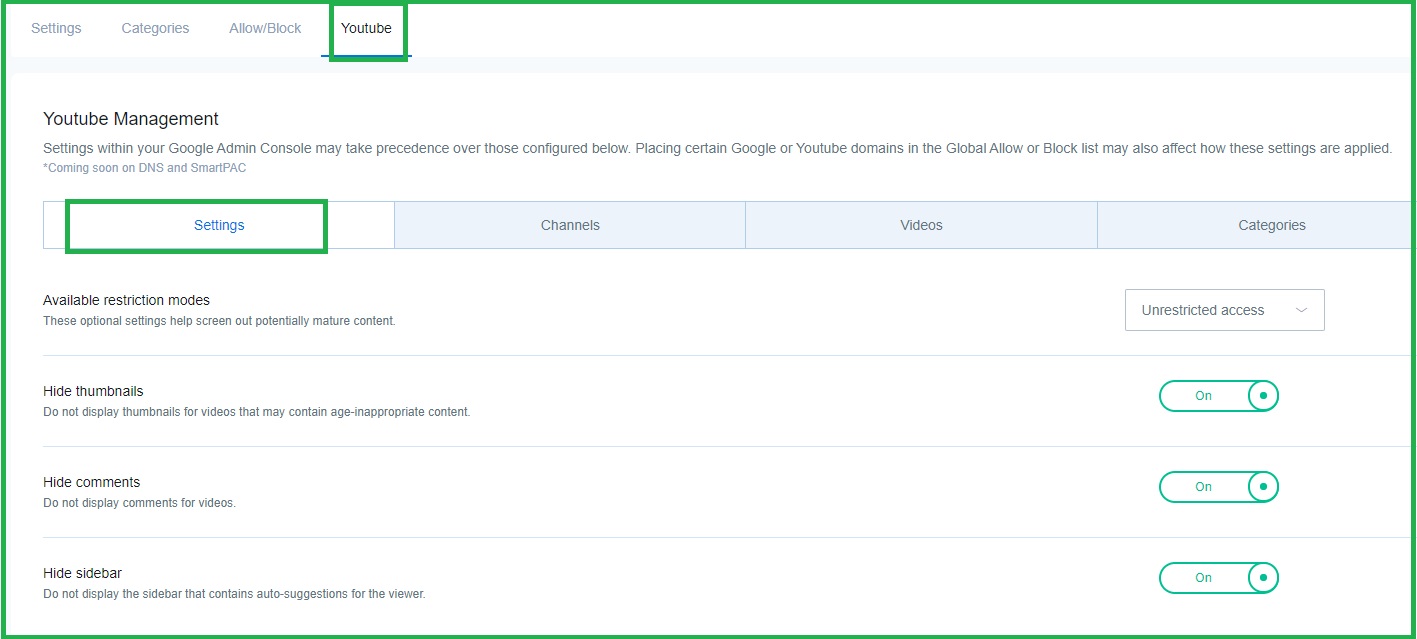Viewport: 1417px width, 639px height.
Task: Click the Hide sidebar label
Action: tap(83, 573)
